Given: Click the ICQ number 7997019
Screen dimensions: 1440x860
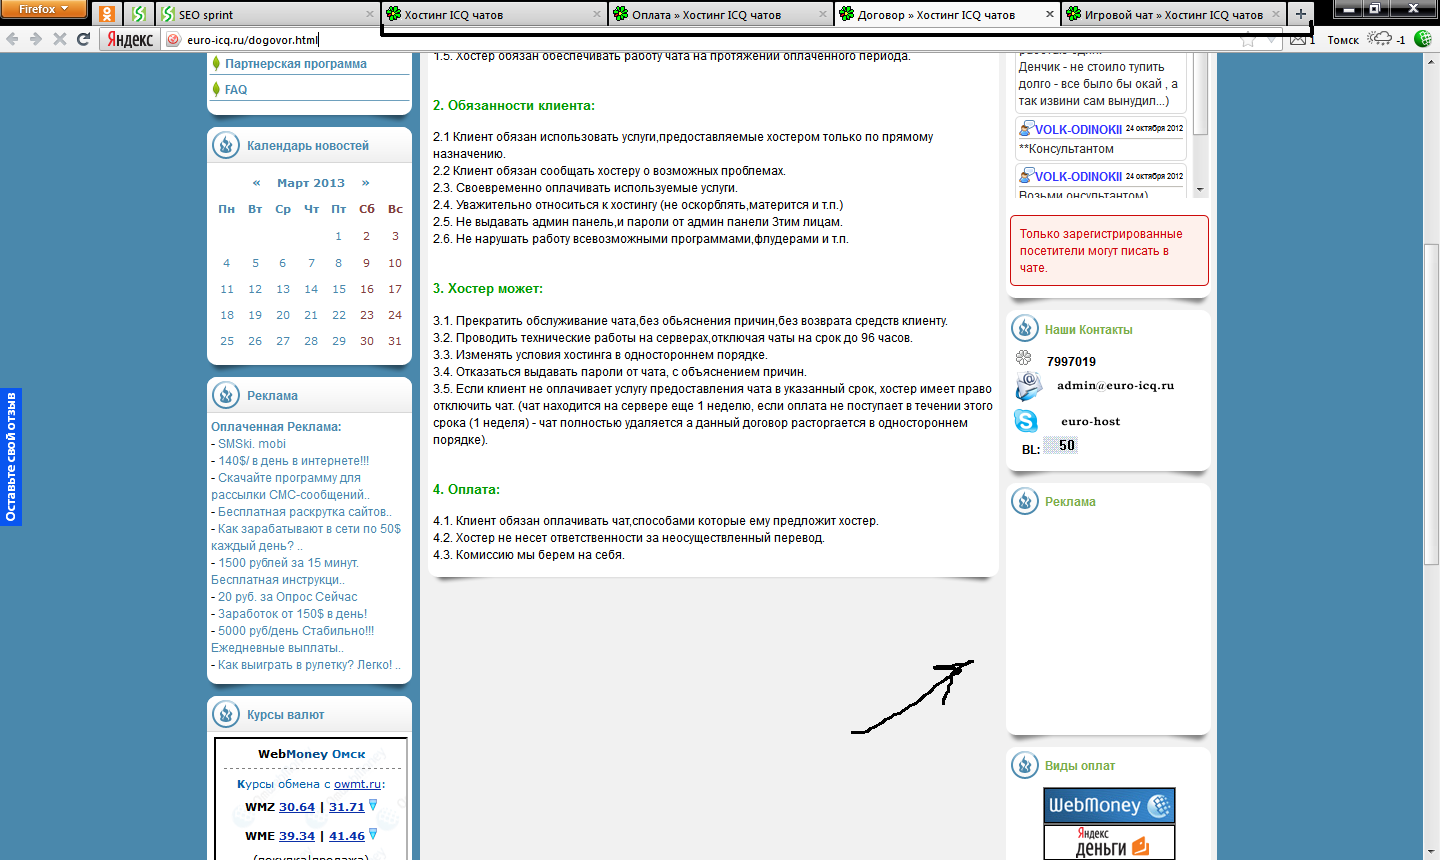Looking at the screenshot, I should click(x=1071, y=362).
